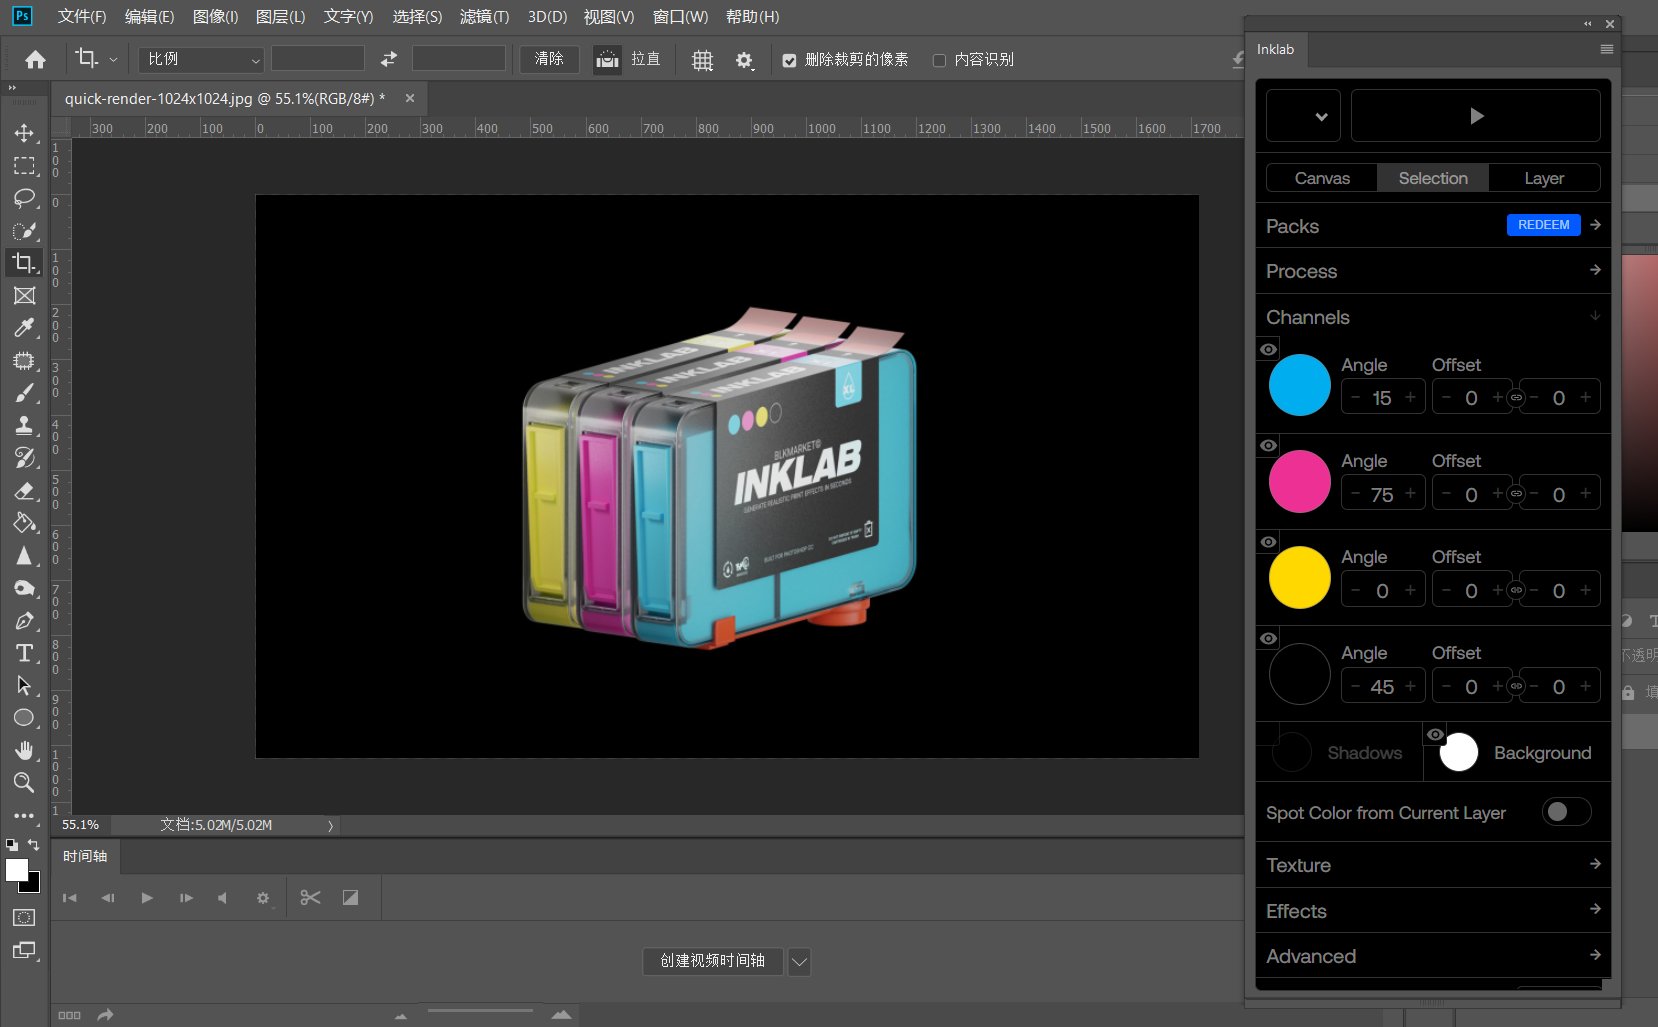Viewport: 1658px width, 1027px height.
Task: Click the Inklab play button
Action: click(x=1475, y=116)
